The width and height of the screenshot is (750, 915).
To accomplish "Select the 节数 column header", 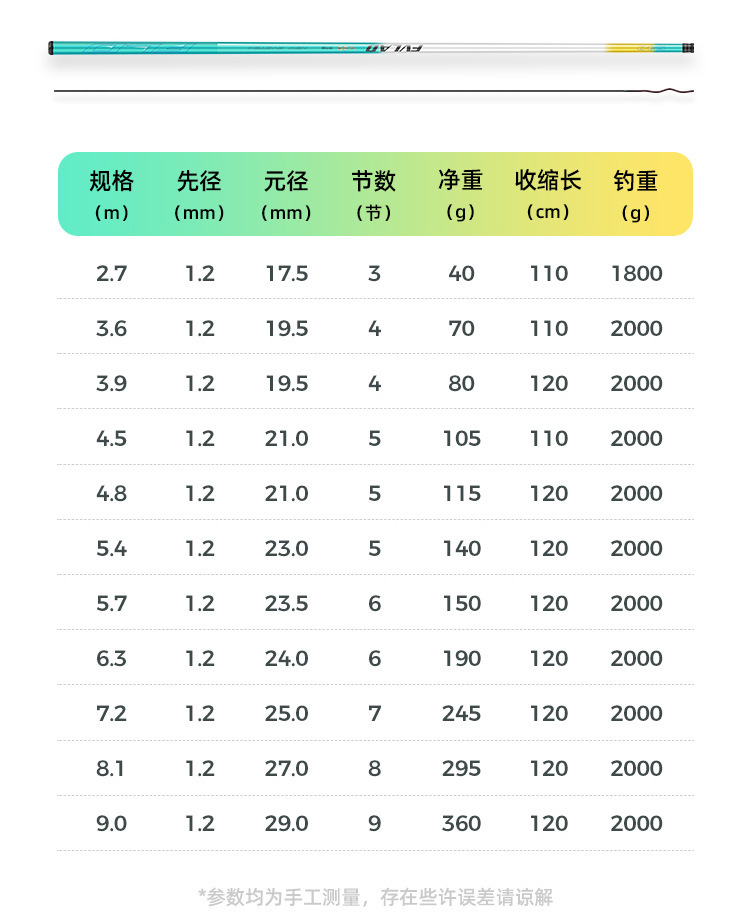I will coord(374,194).
